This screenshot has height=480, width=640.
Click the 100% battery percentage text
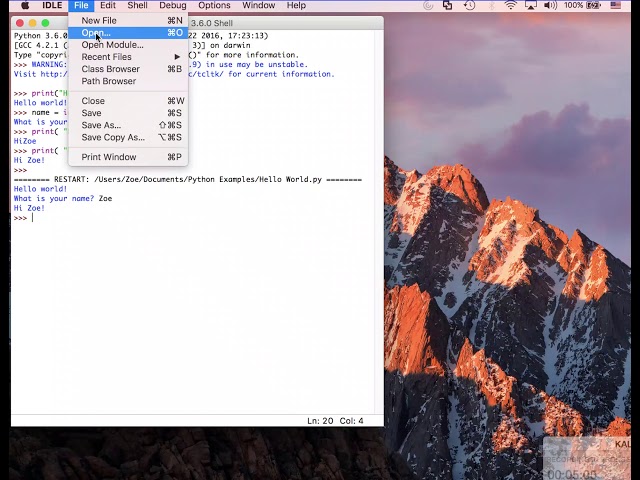pos(573,5)
